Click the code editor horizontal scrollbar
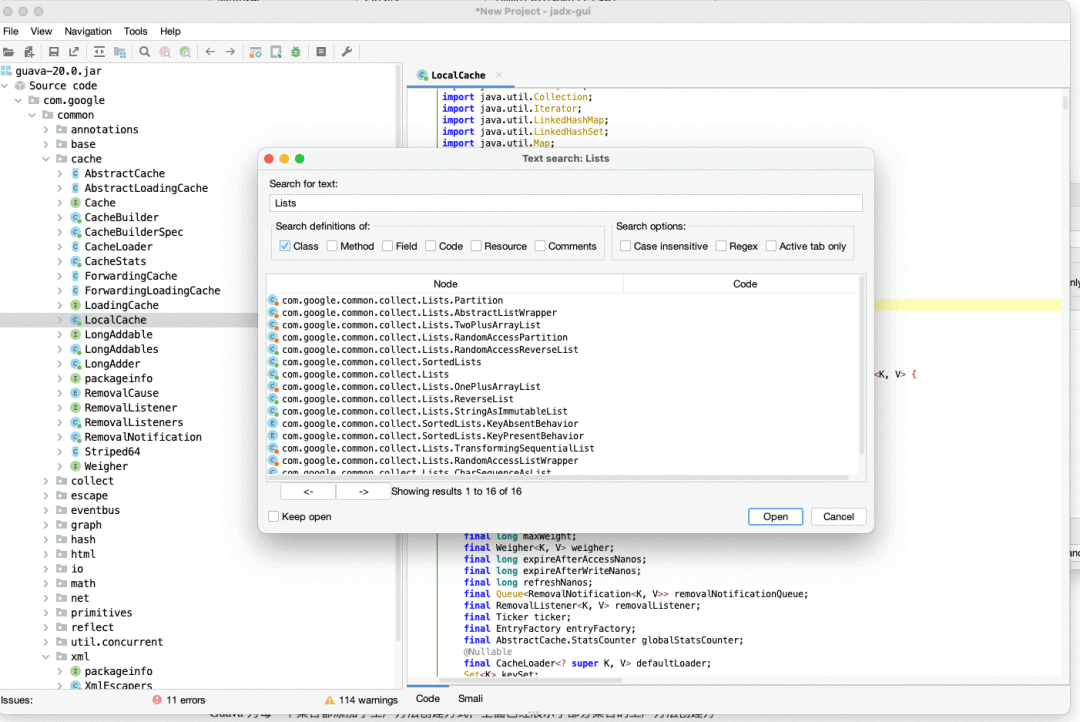 (x=530, y=680)
